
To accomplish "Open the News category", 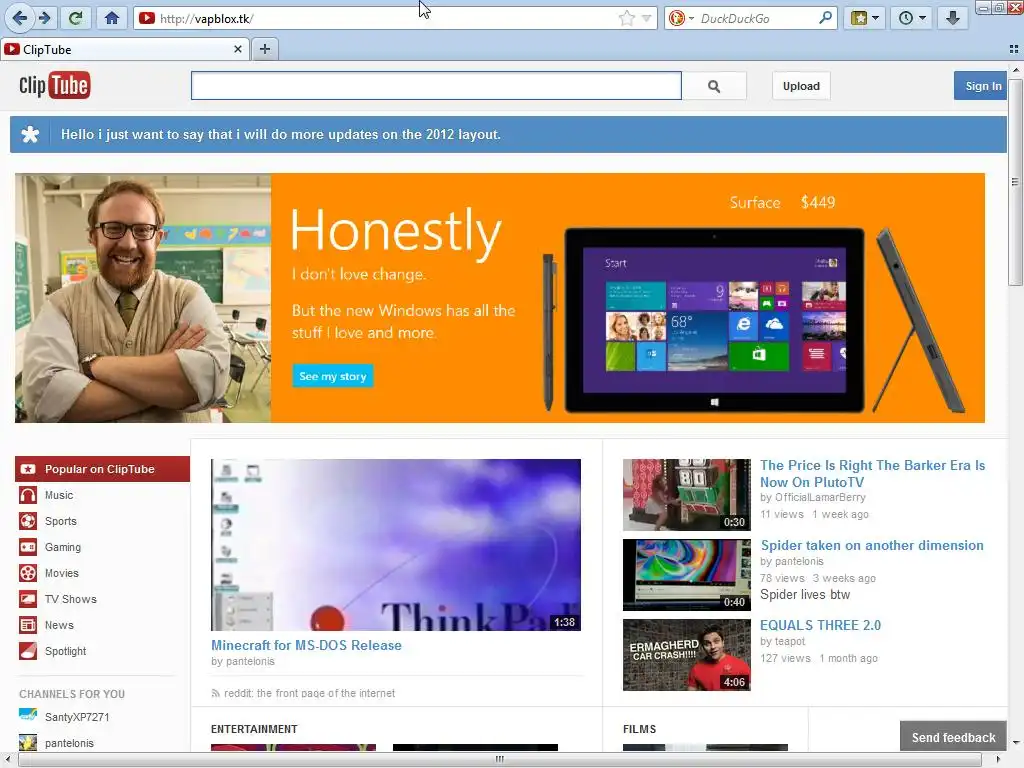I will coord(59,626).
